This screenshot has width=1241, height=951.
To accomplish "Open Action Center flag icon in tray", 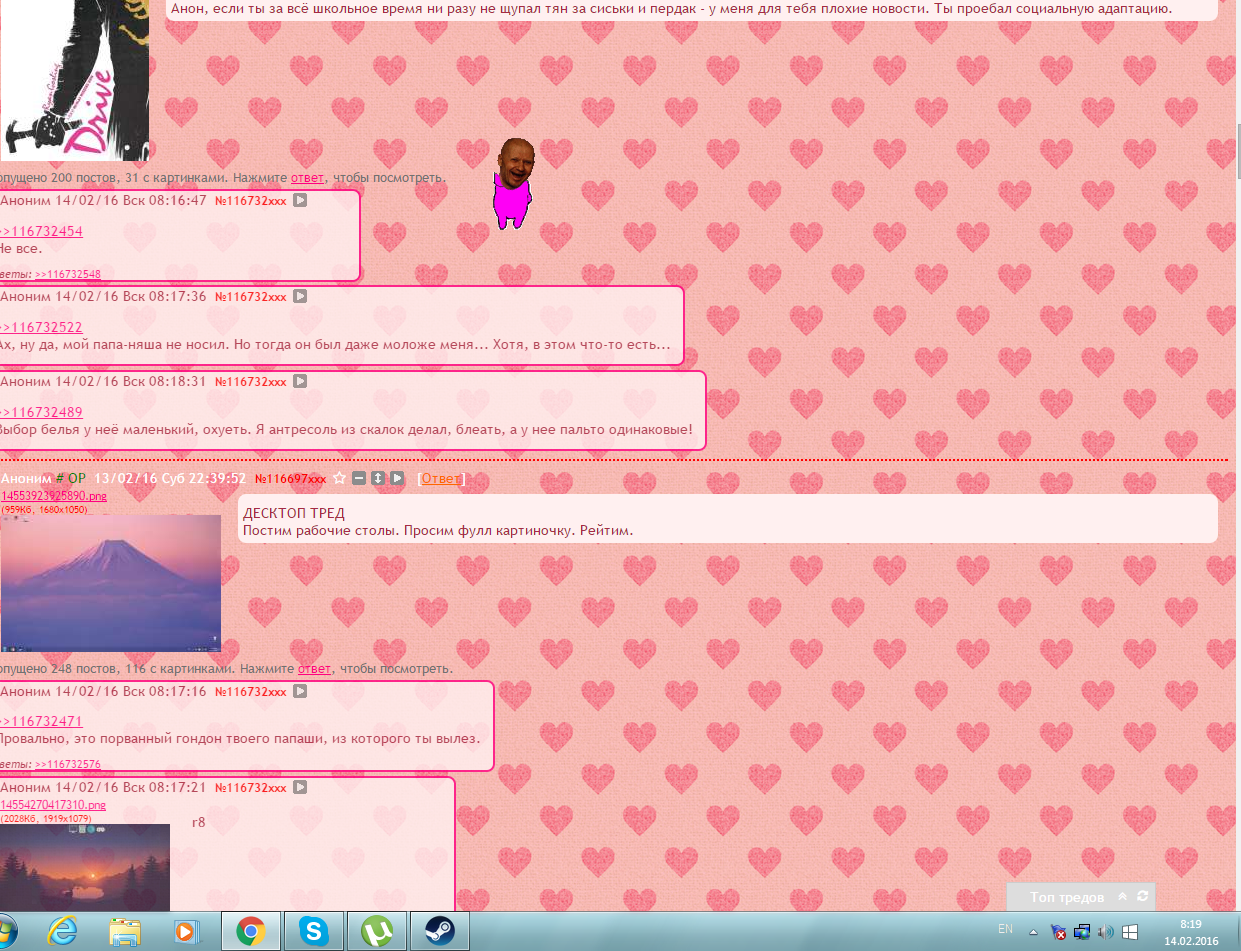I will tap(1059, 932).
